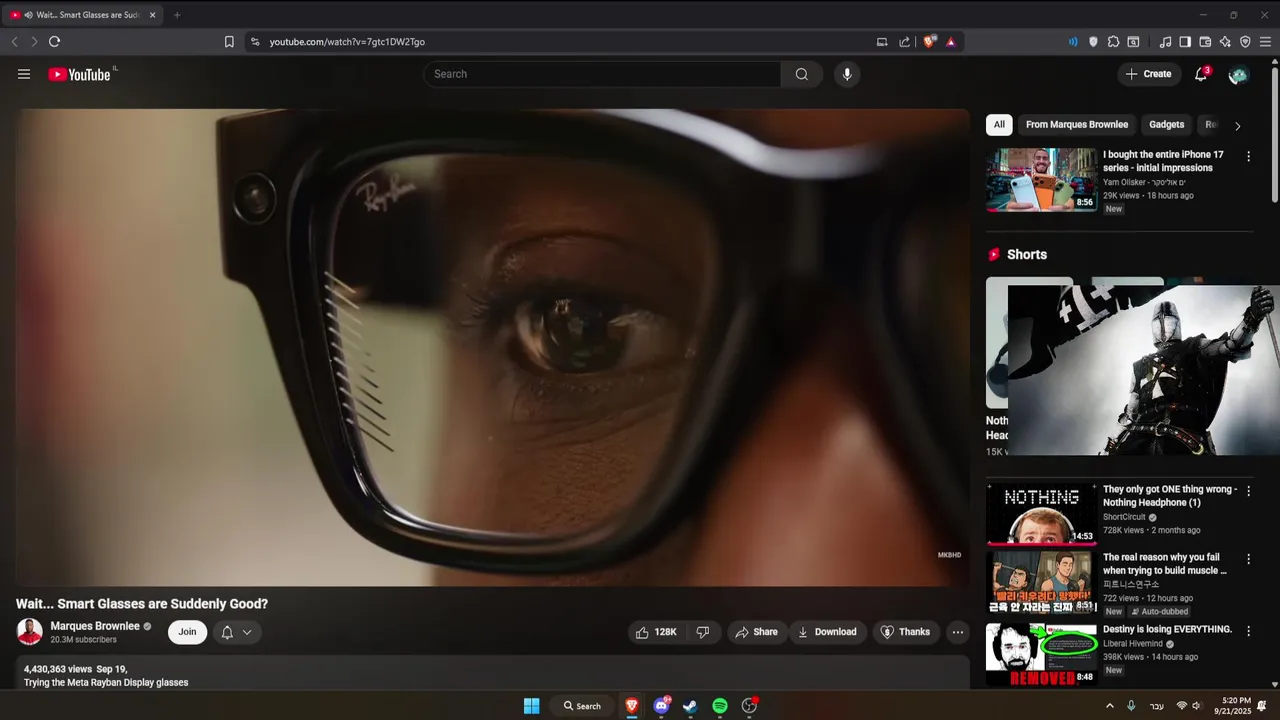1280x720 pixels.
Task: Expand the video description text
Action: point(492,674)
